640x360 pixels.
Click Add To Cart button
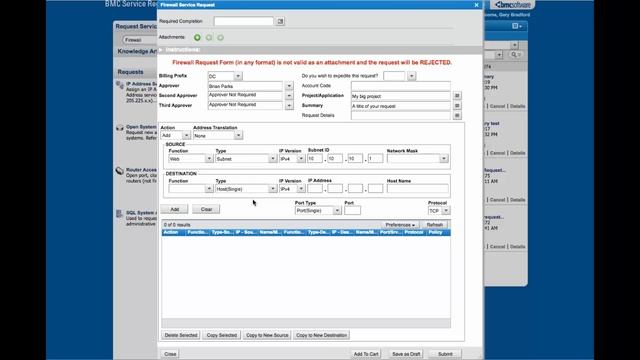(x=366, y=354)
